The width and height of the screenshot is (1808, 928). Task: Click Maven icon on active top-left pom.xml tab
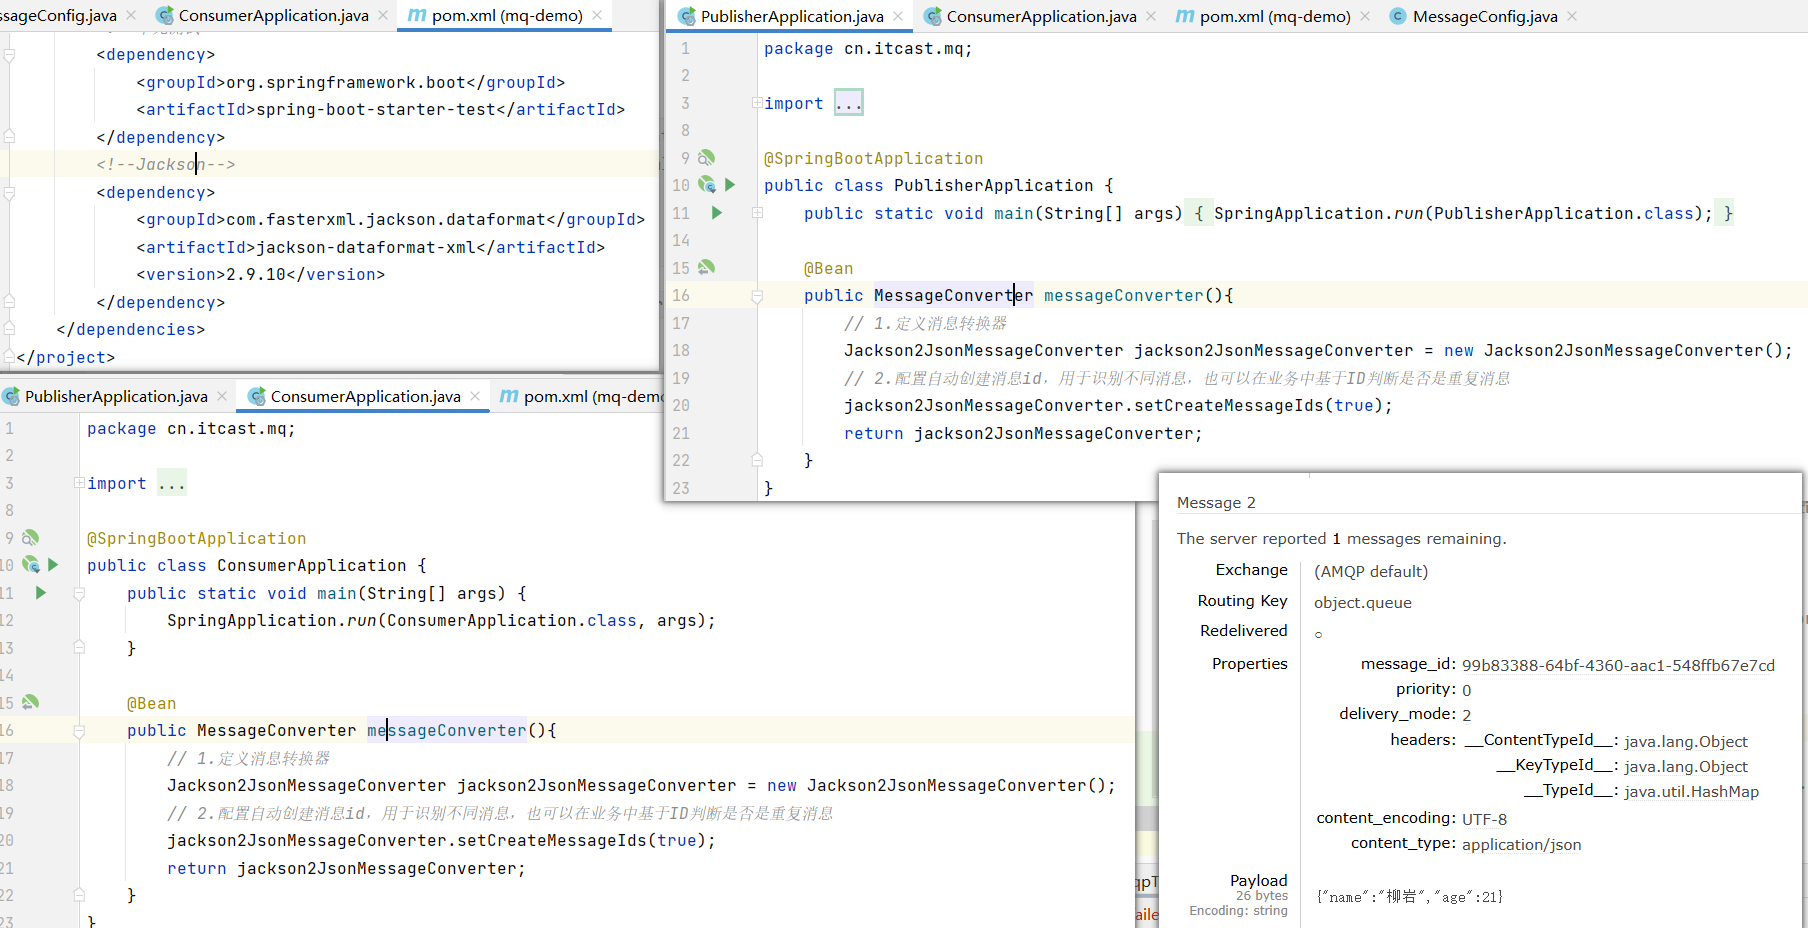pos(417,15)
